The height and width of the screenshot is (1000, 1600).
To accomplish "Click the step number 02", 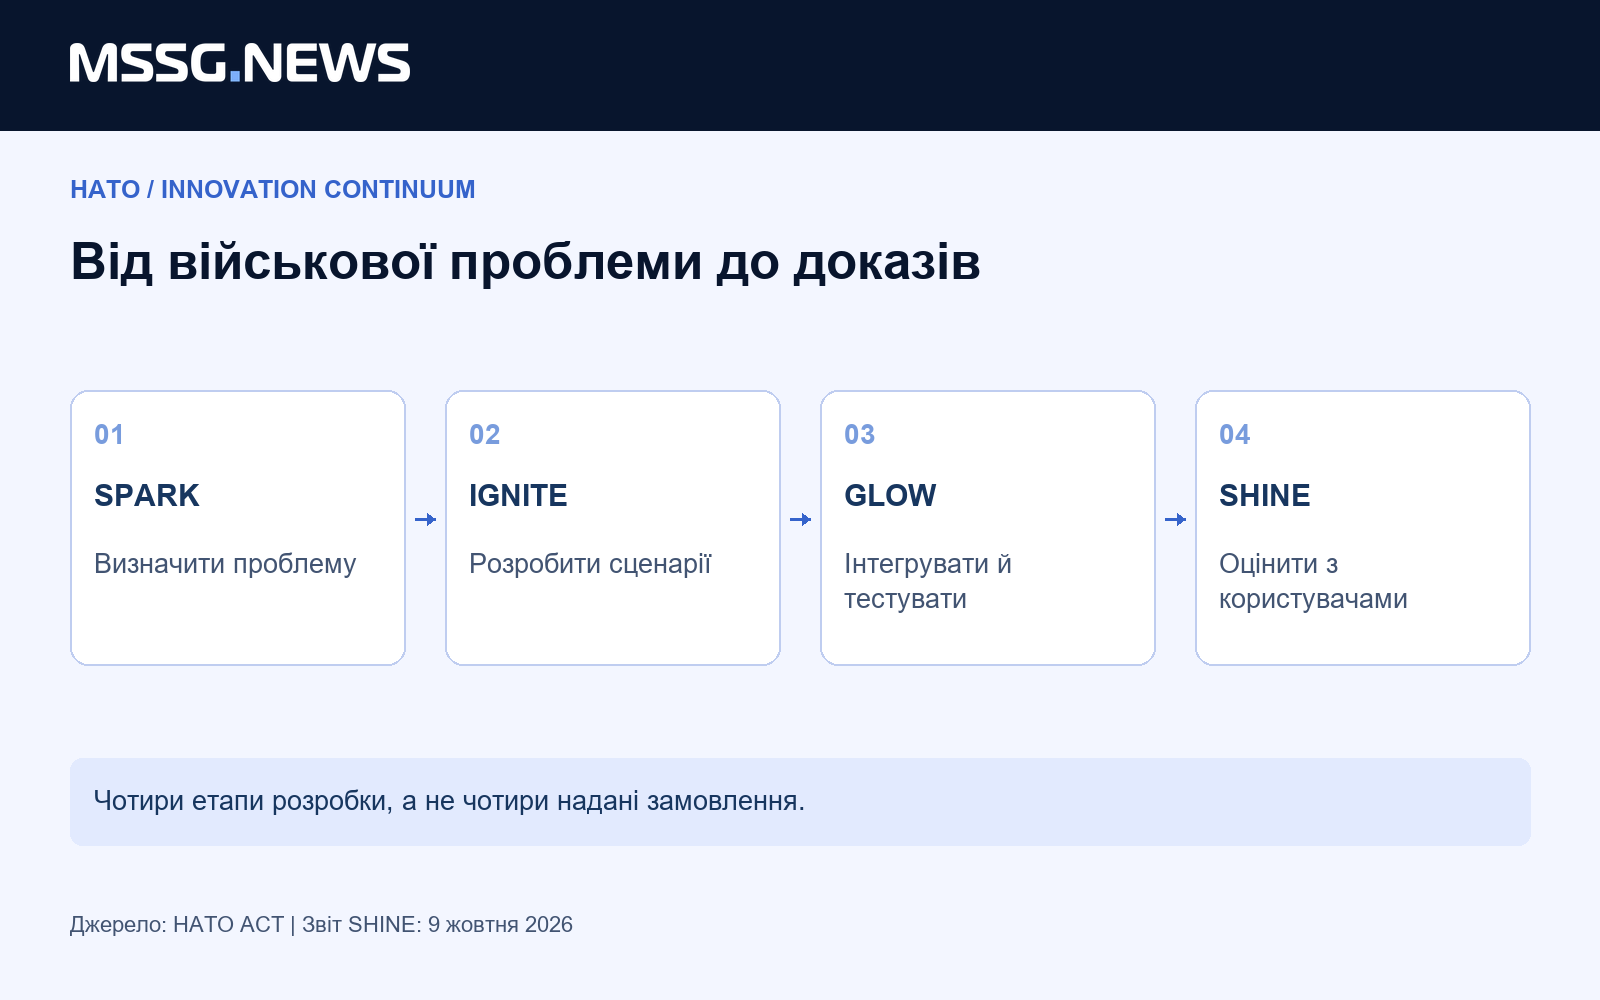I will click(x=484, y=435).
